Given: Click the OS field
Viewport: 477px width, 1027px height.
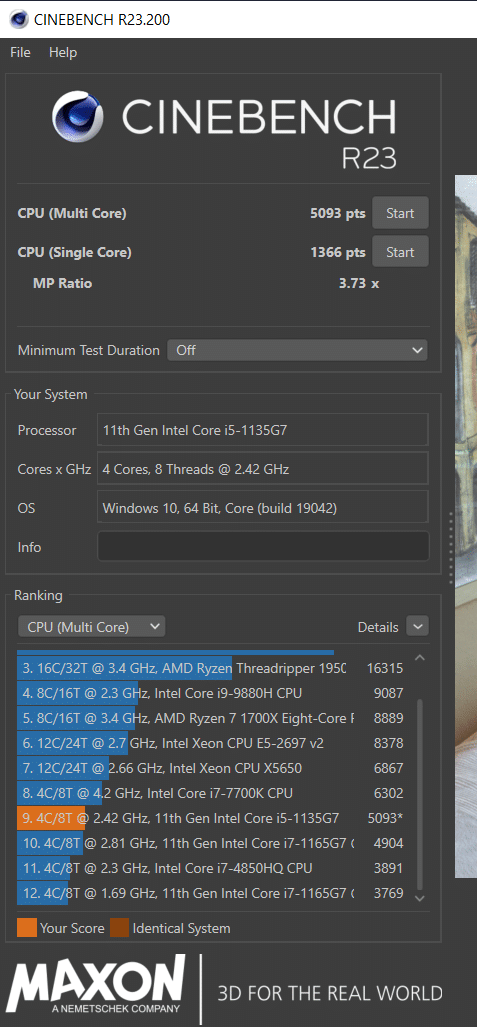Looking at the screenshot, I should pyautogui.click(x=263, y=508).
